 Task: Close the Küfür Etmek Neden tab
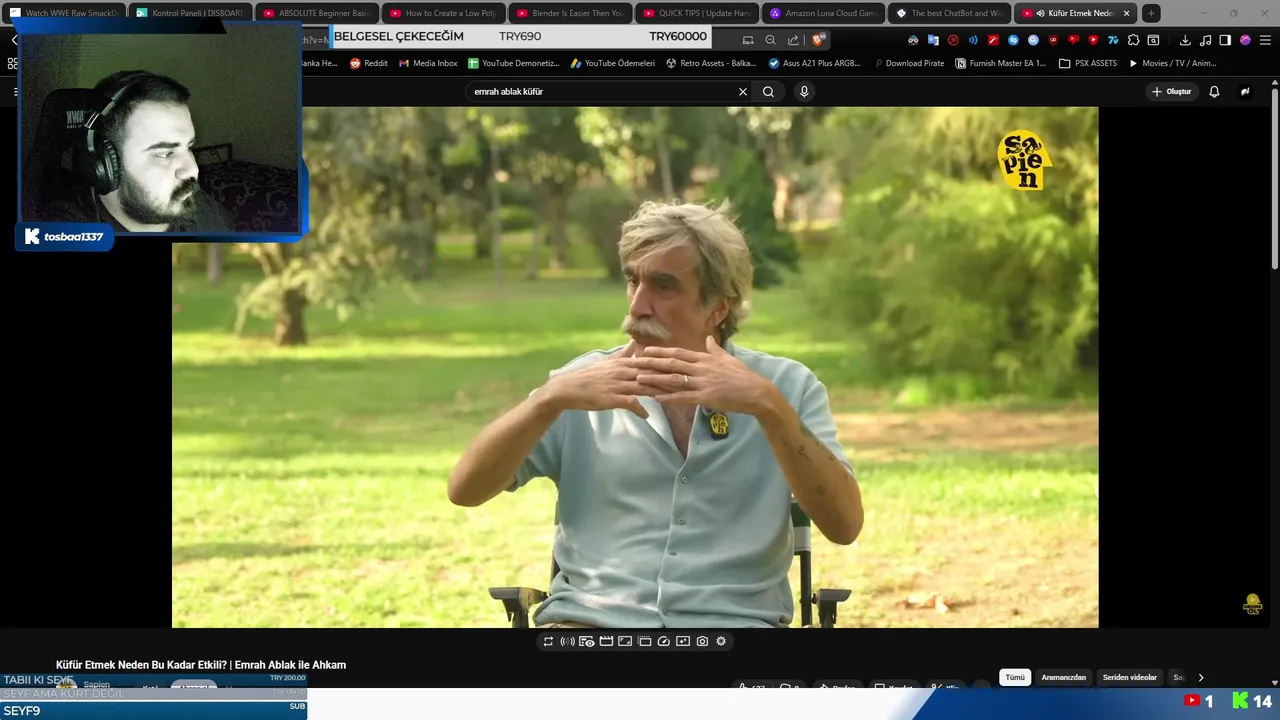click(1127, 13)
